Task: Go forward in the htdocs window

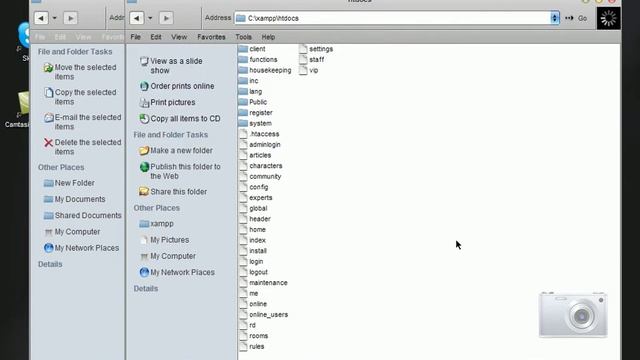Action: tap(166, 18)
